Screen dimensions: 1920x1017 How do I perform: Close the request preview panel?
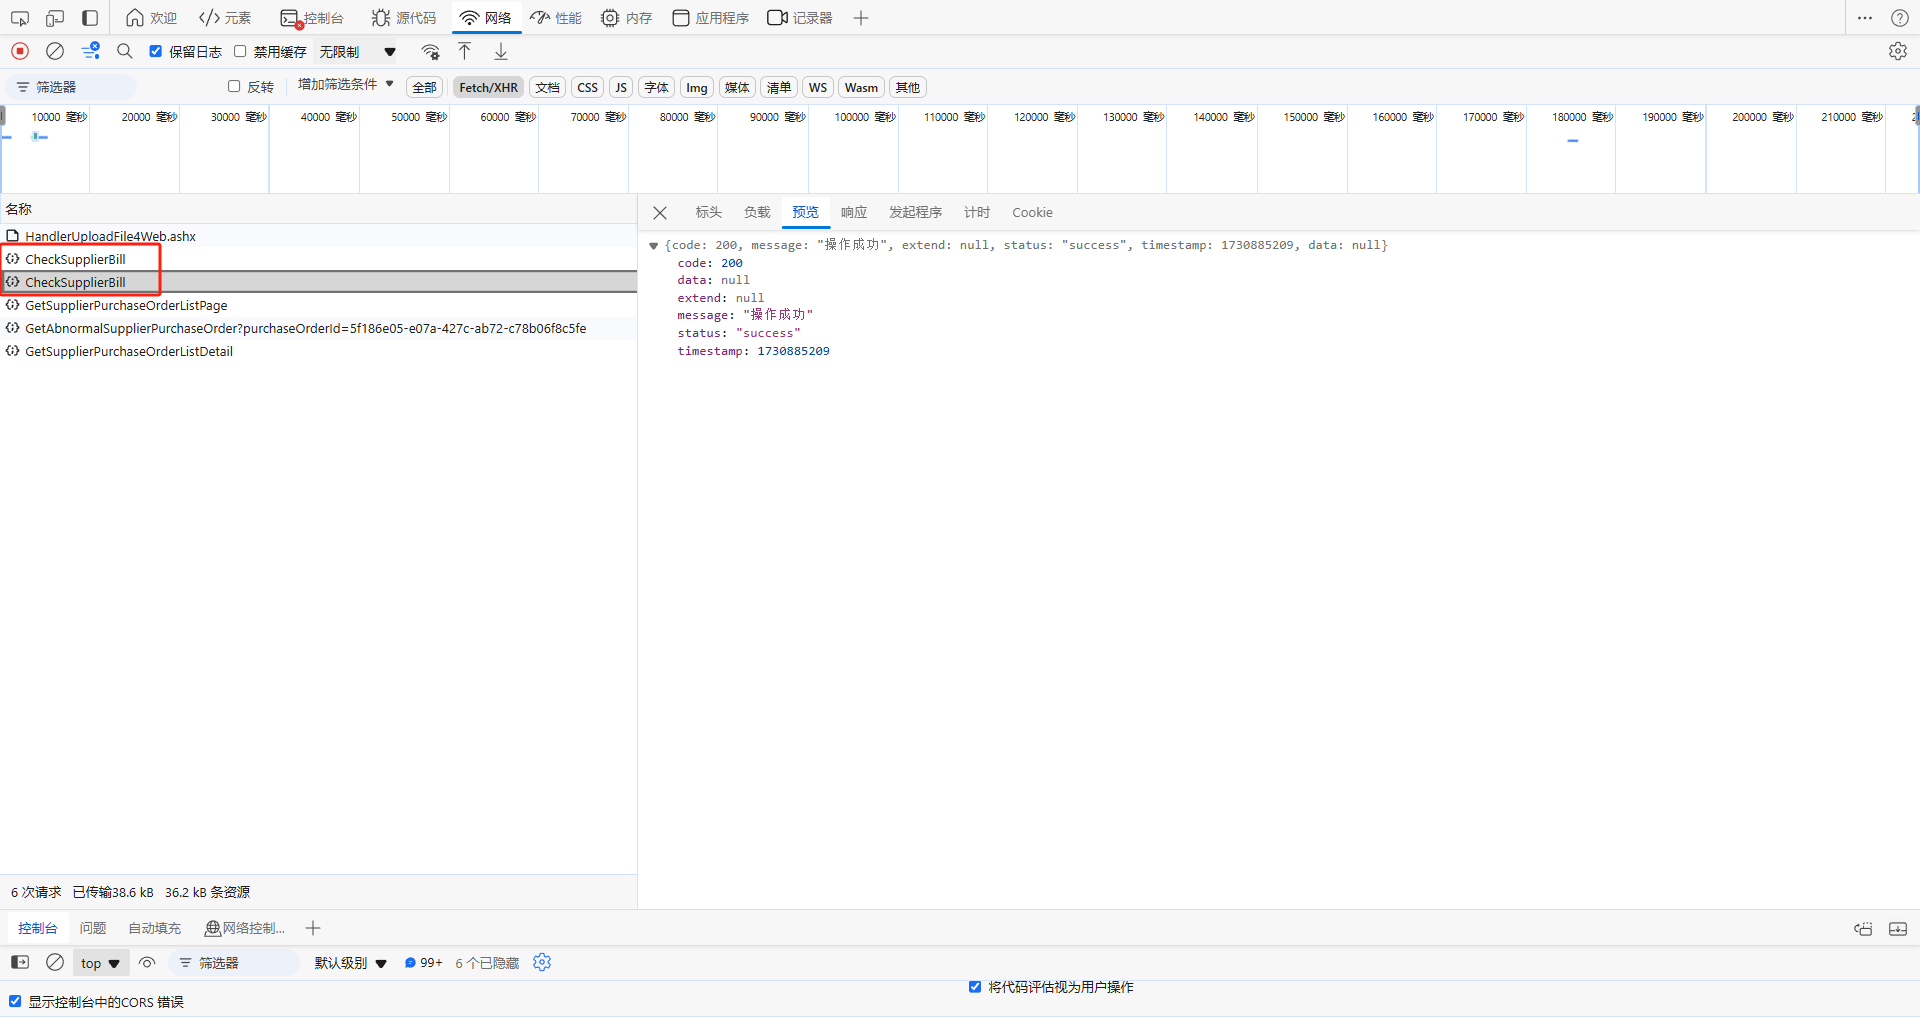660,213
